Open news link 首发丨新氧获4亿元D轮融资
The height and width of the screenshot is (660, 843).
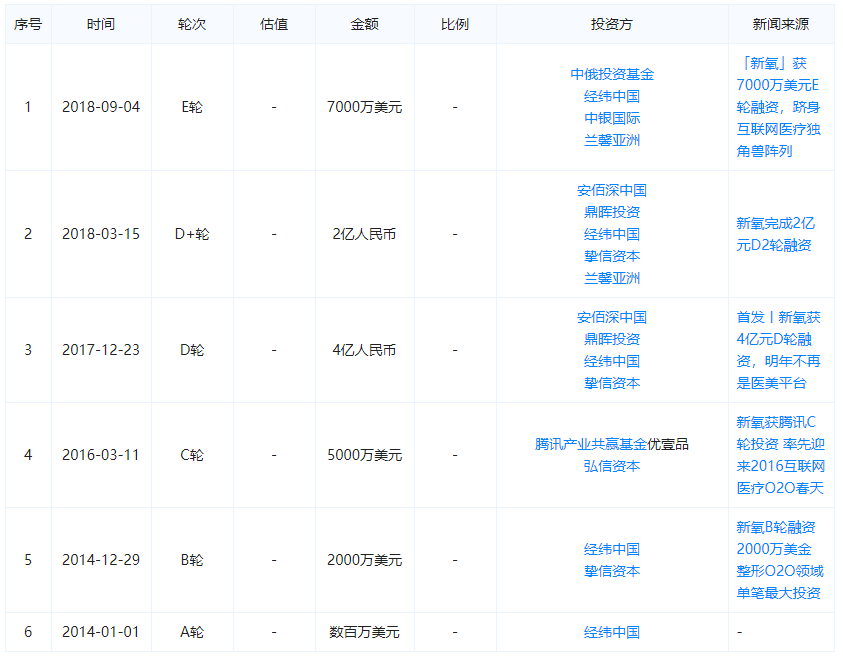(x=778, y=350)
